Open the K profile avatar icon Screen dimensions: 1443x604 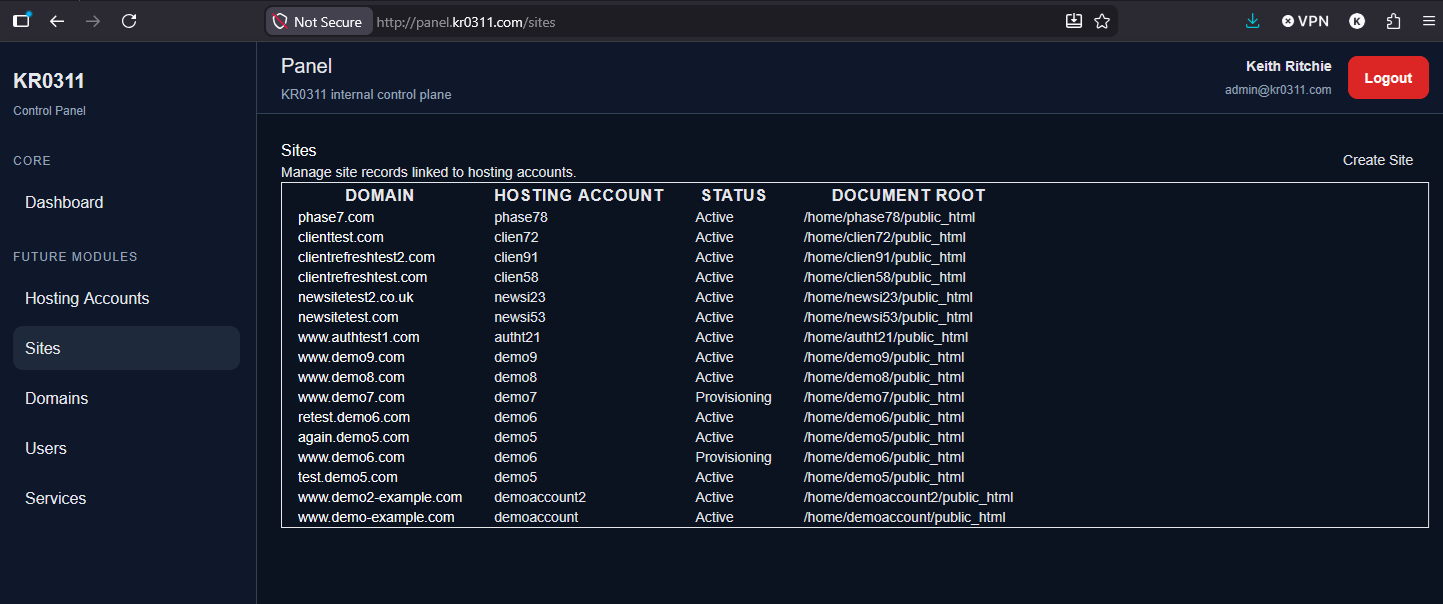(x=1357, y=20)
